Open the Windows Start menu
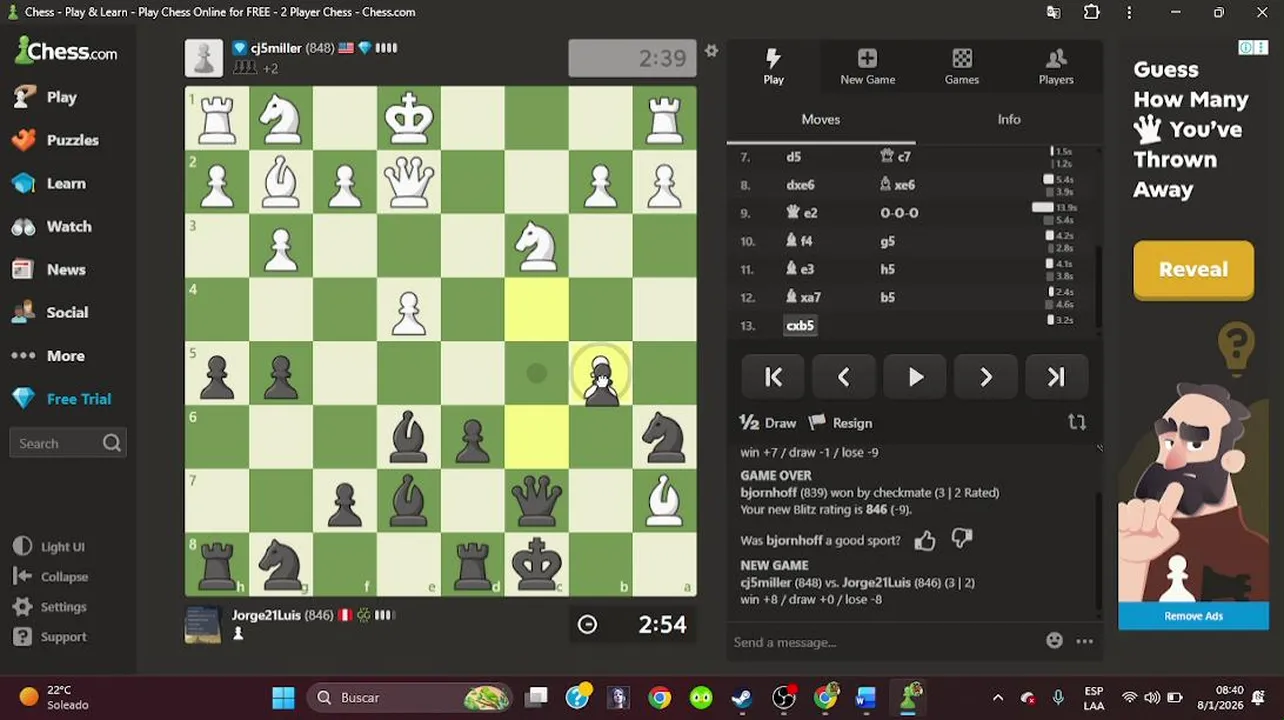The width and height of the screenshot is (1284, 720). 283,697
